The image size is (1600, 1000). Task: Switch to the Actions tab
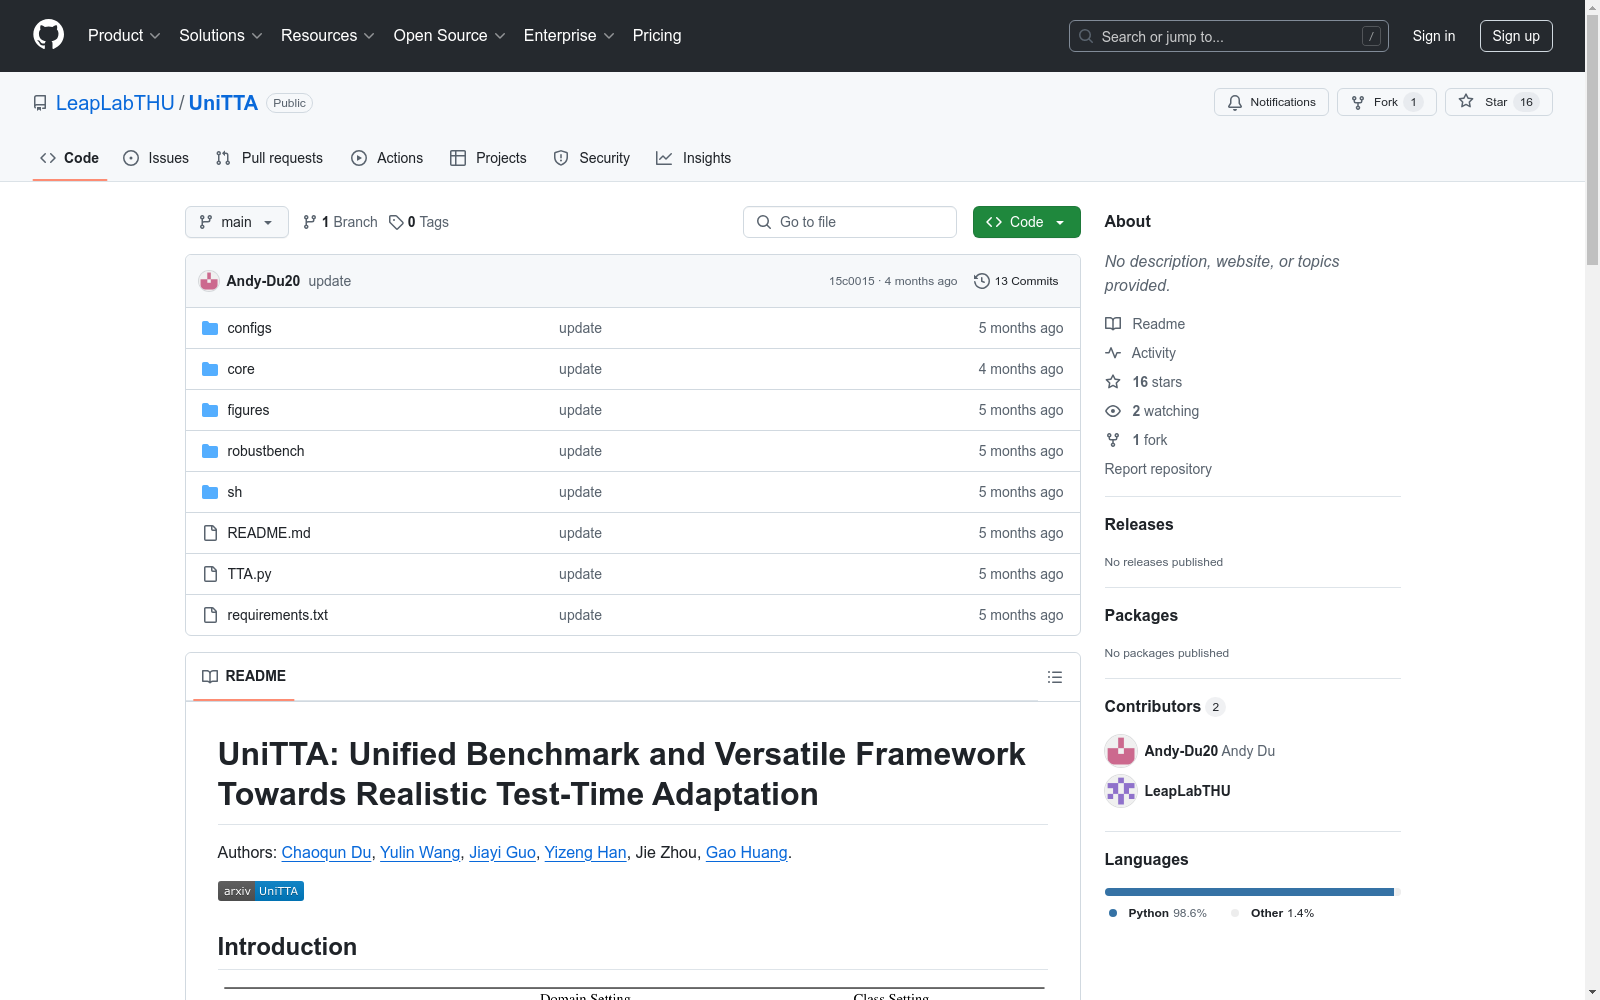(x=387, y=158)
